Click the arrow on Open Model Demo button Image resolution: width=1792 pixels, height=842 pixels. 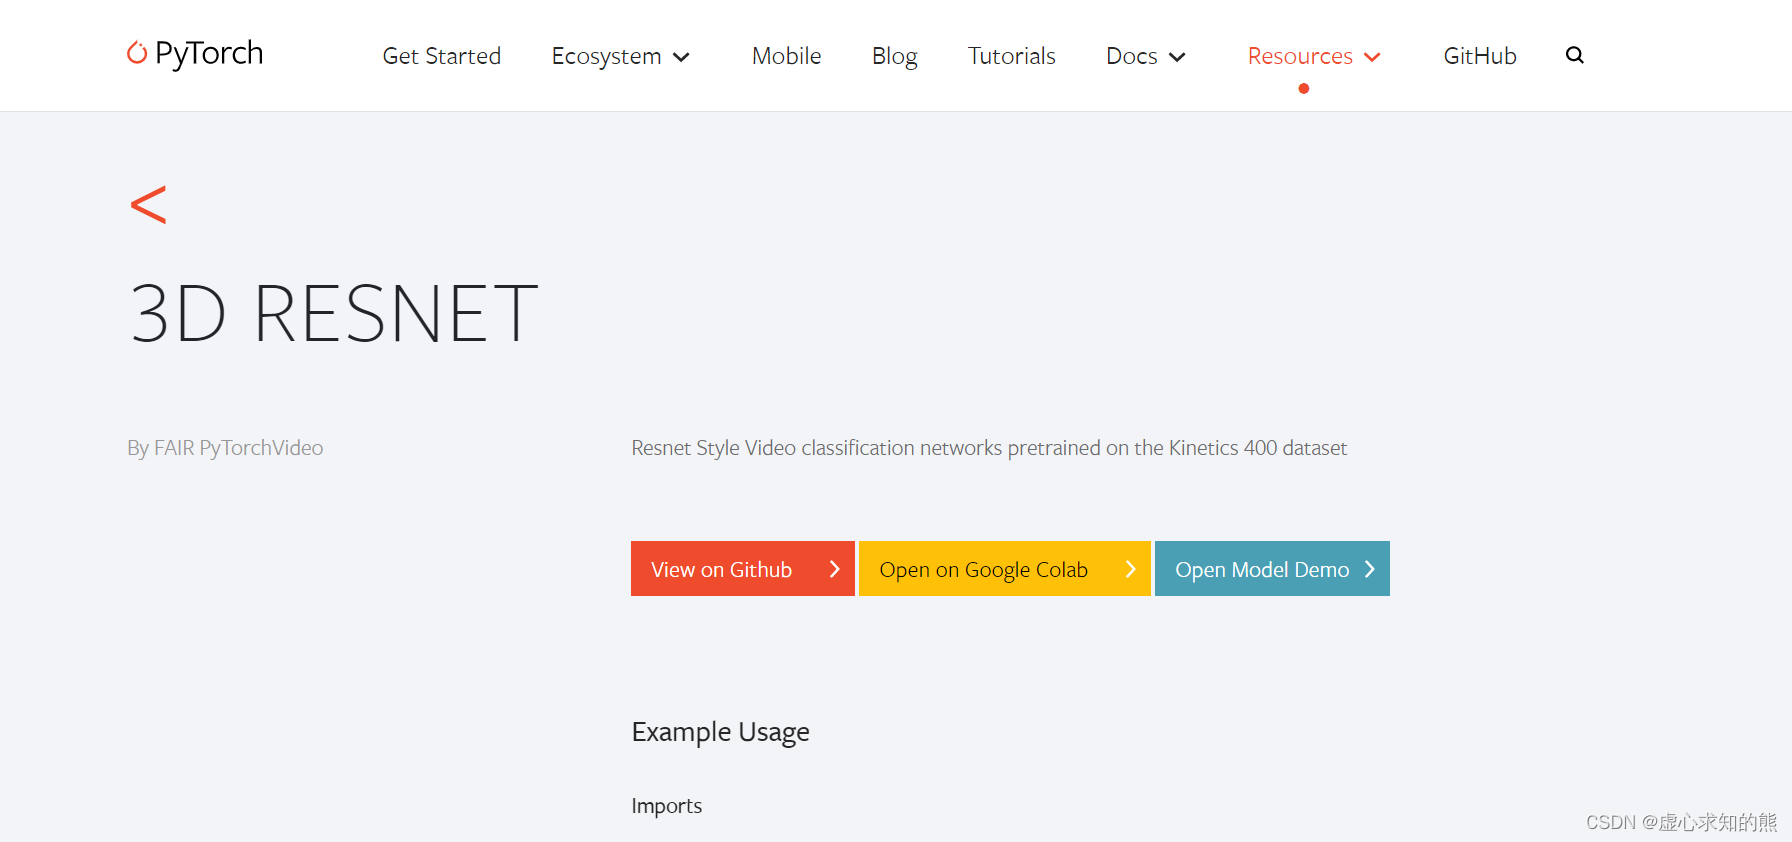pyautogui.click(x=1369, y=569)
